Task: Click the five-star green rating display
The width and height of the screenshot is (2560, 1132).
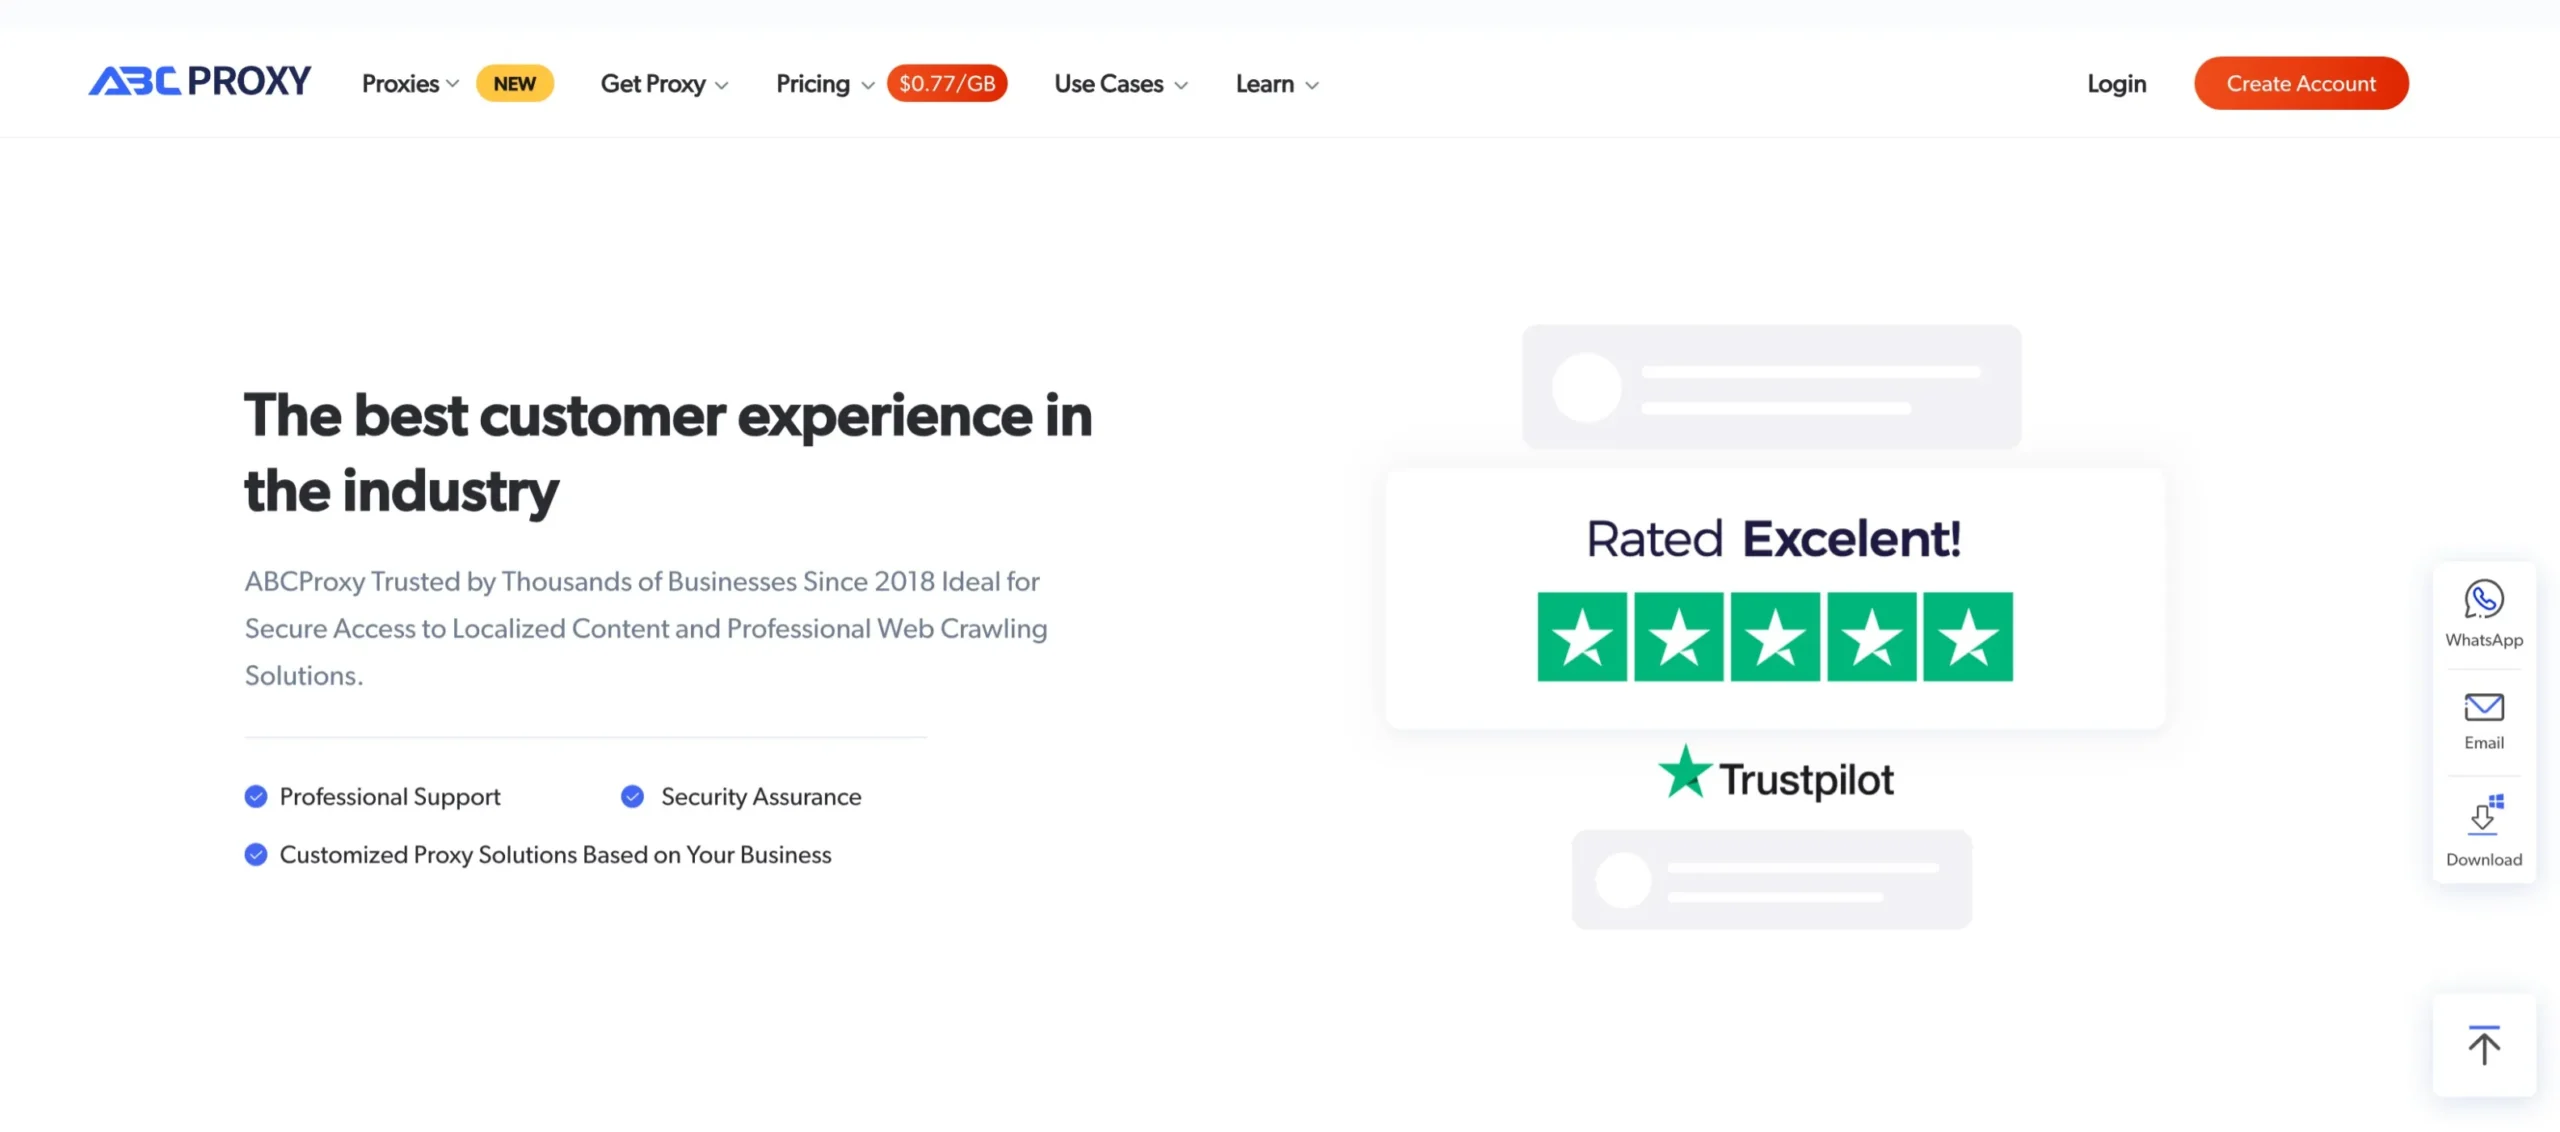Action: point(1775,635)
